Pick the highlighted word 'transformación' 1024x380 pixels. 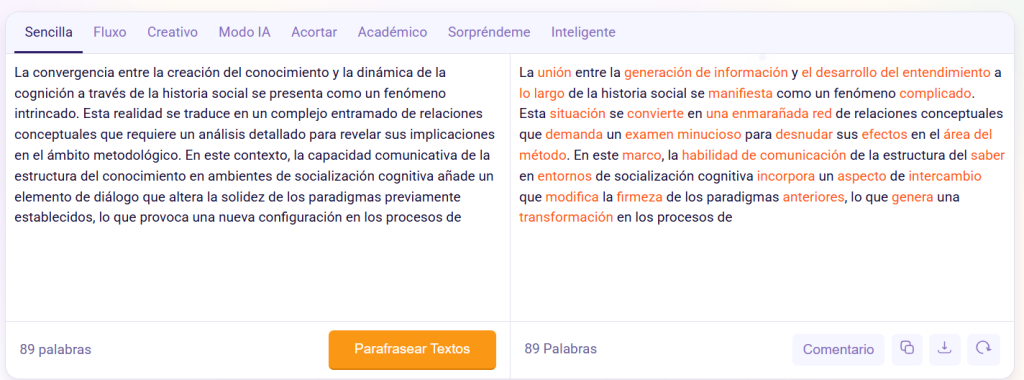click(x=566, y=218)
